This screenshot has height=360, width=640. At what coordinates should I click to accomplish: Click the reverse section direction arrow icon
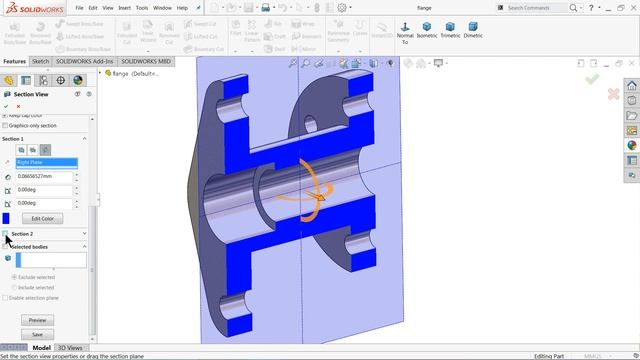click(7, 162)
